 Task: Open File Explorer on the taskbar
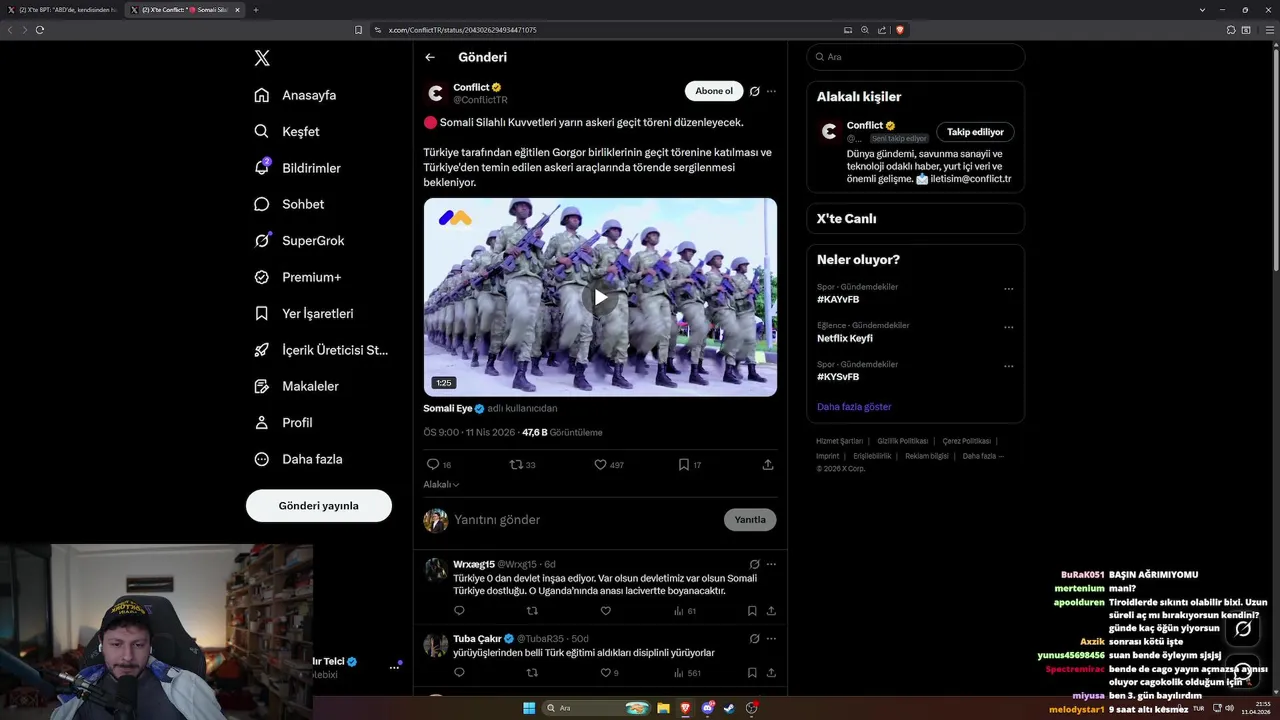pyautogui.click(x=663, y=708)
